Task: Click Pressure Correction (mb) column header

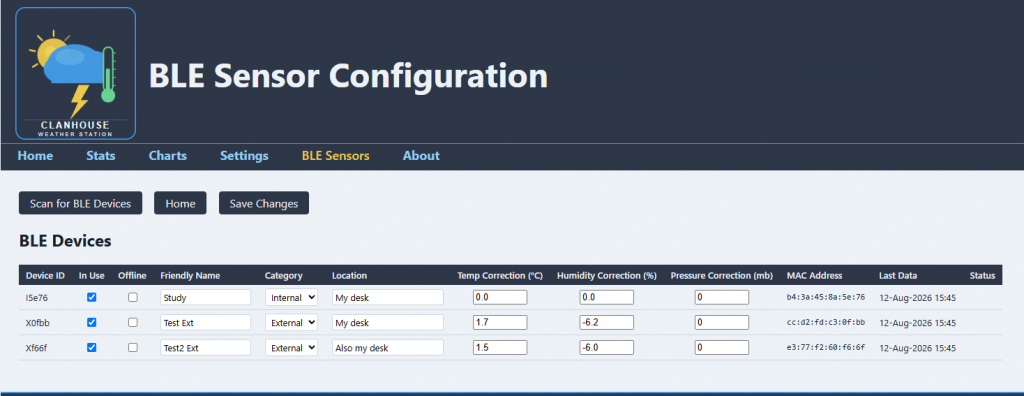Action: point(722,276)
